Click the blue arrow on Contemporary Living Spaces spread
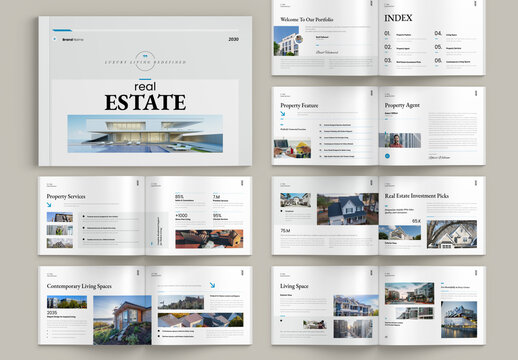This screenshot has width=518, height=360. [x=212, y=285]
